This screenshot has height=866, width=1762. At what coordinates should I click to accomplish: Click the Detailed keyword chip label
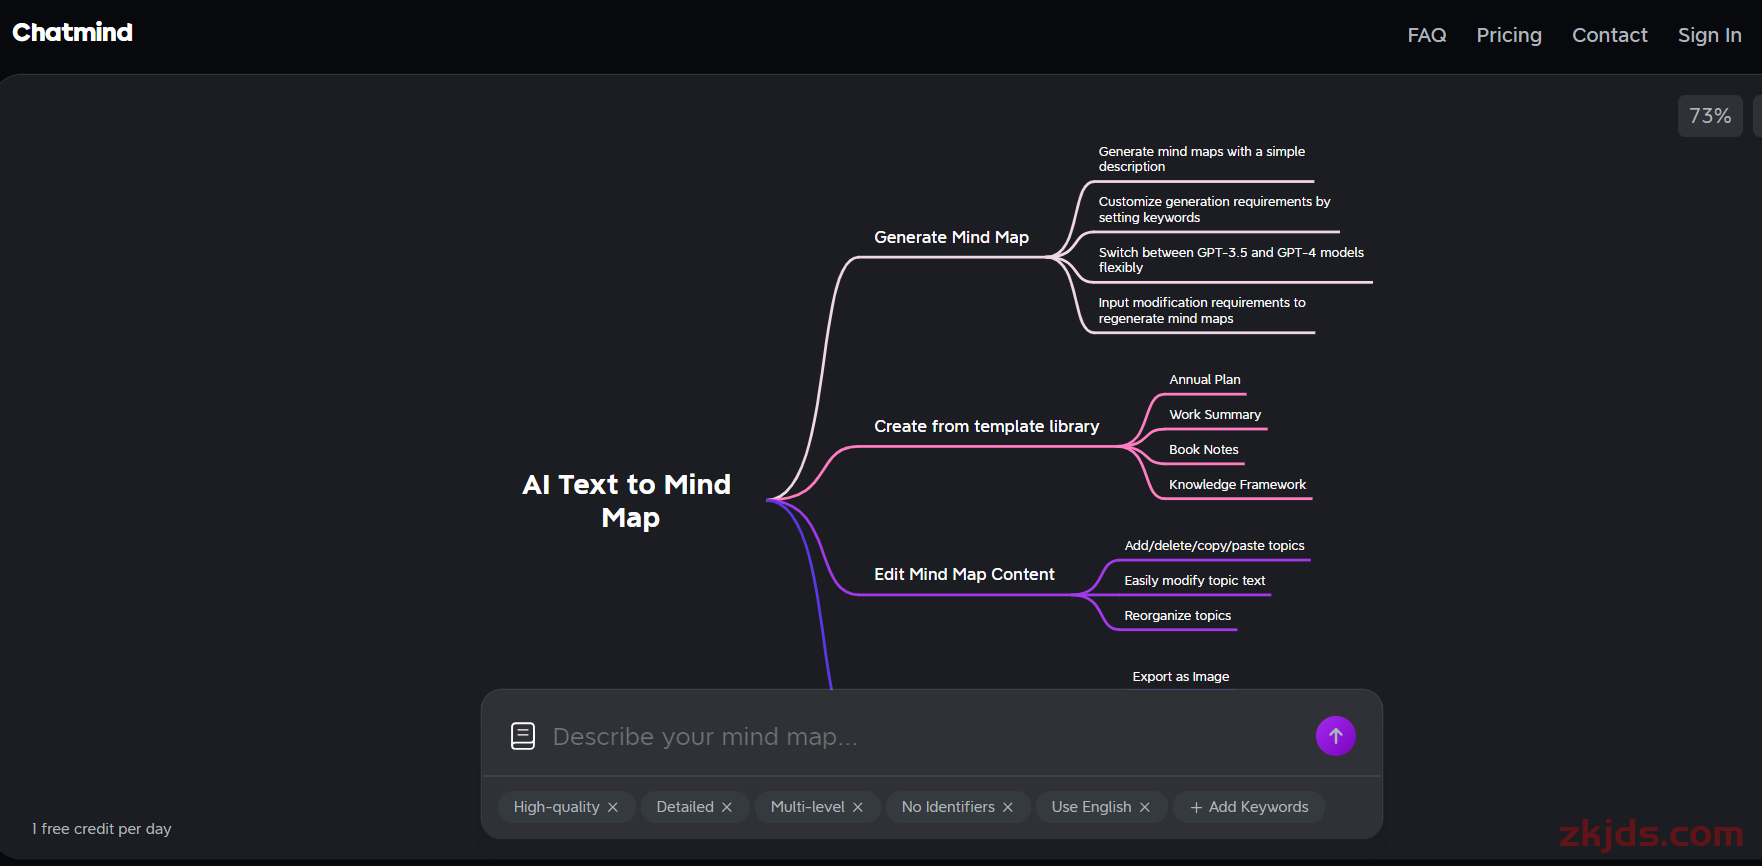click(x=685, y=807)
